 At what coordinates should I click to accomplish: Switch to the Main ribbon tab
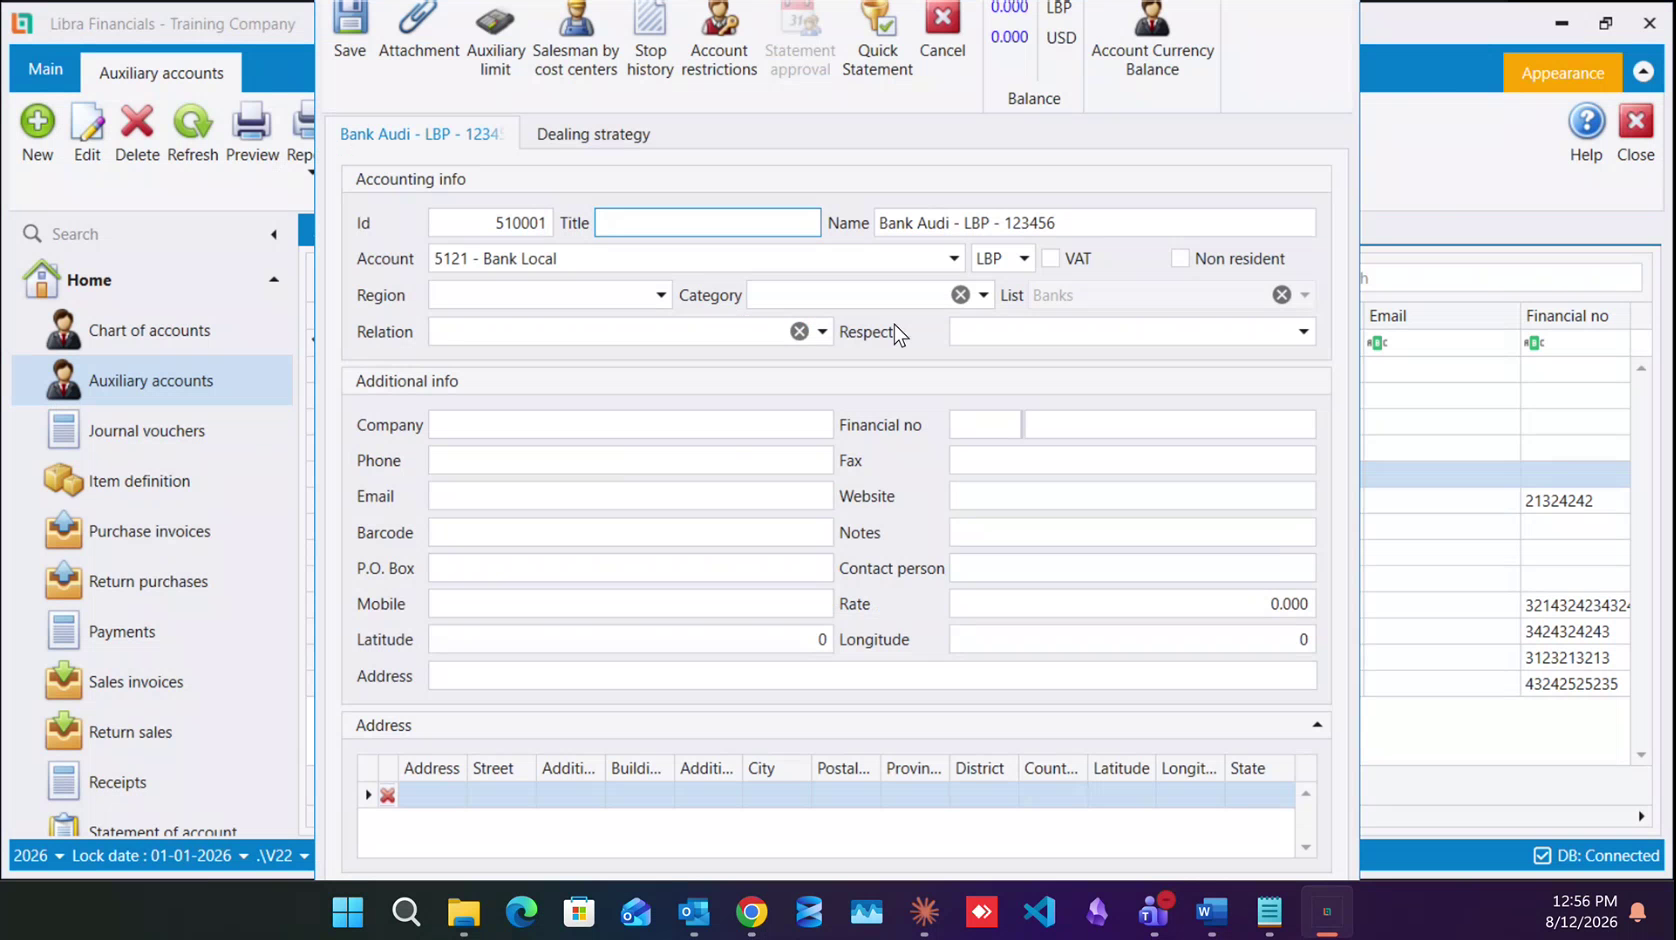pos(45,69)
